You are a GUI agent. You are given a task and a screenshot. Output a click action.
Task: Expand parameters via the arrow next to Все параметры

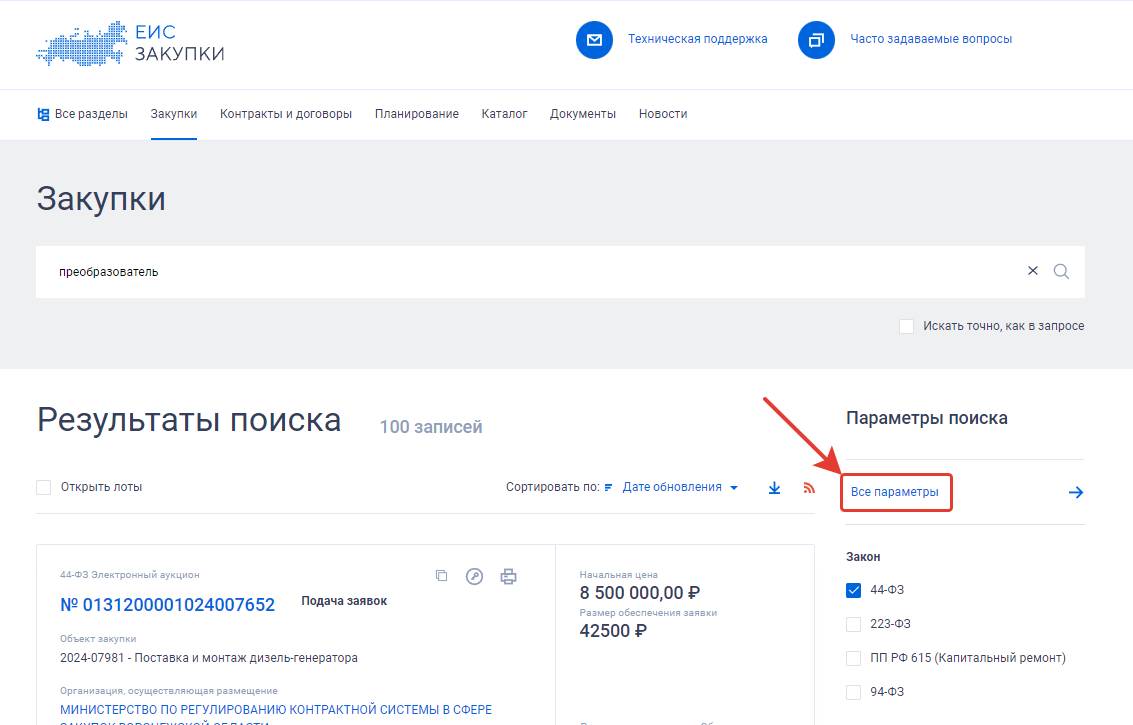pyautogui.click(x=1075, y=491)
